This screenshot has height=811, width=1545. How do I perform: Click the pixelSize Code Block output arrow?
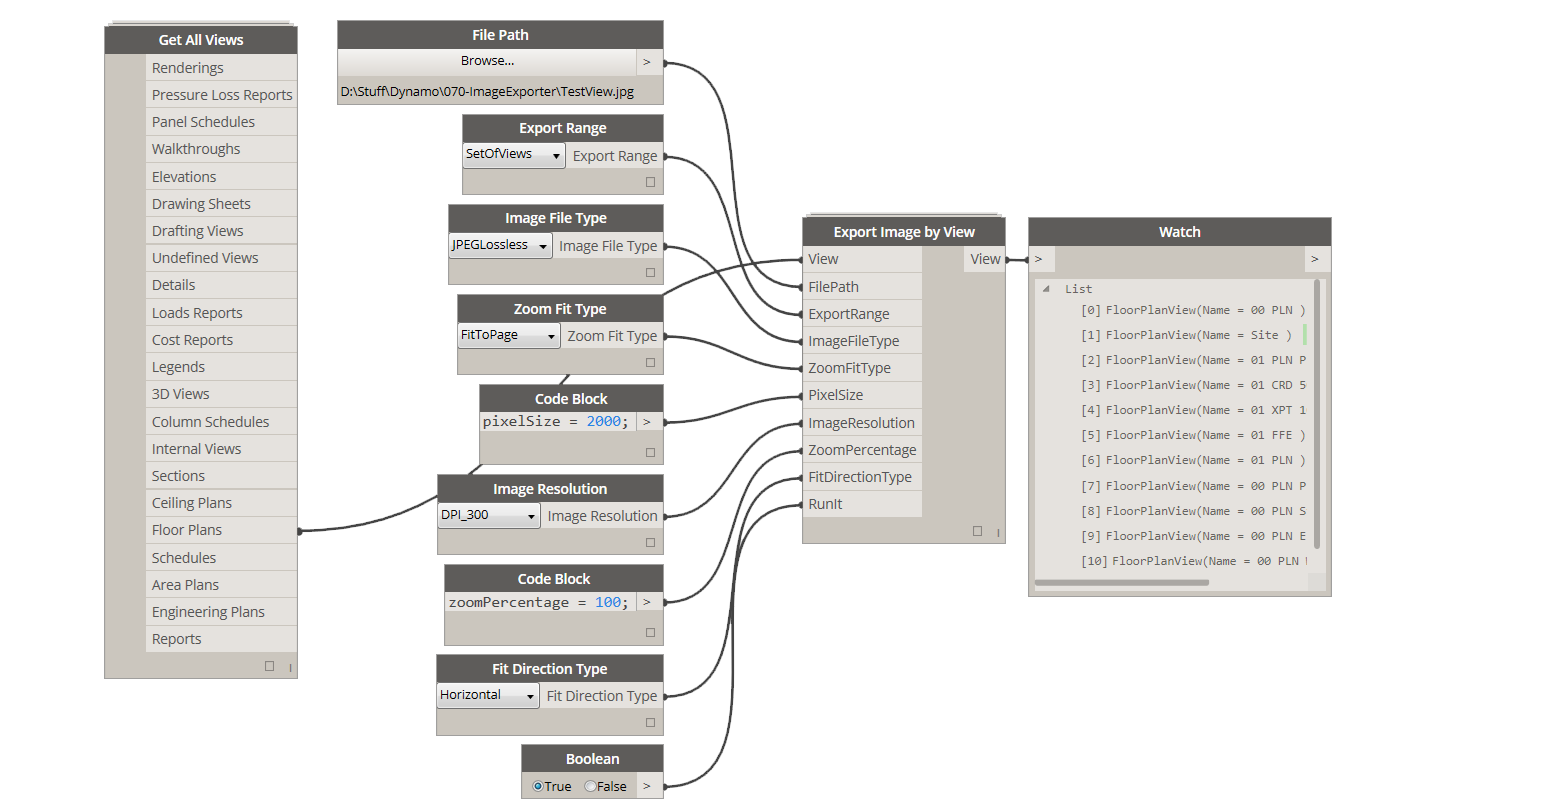(x=648, y=421)
